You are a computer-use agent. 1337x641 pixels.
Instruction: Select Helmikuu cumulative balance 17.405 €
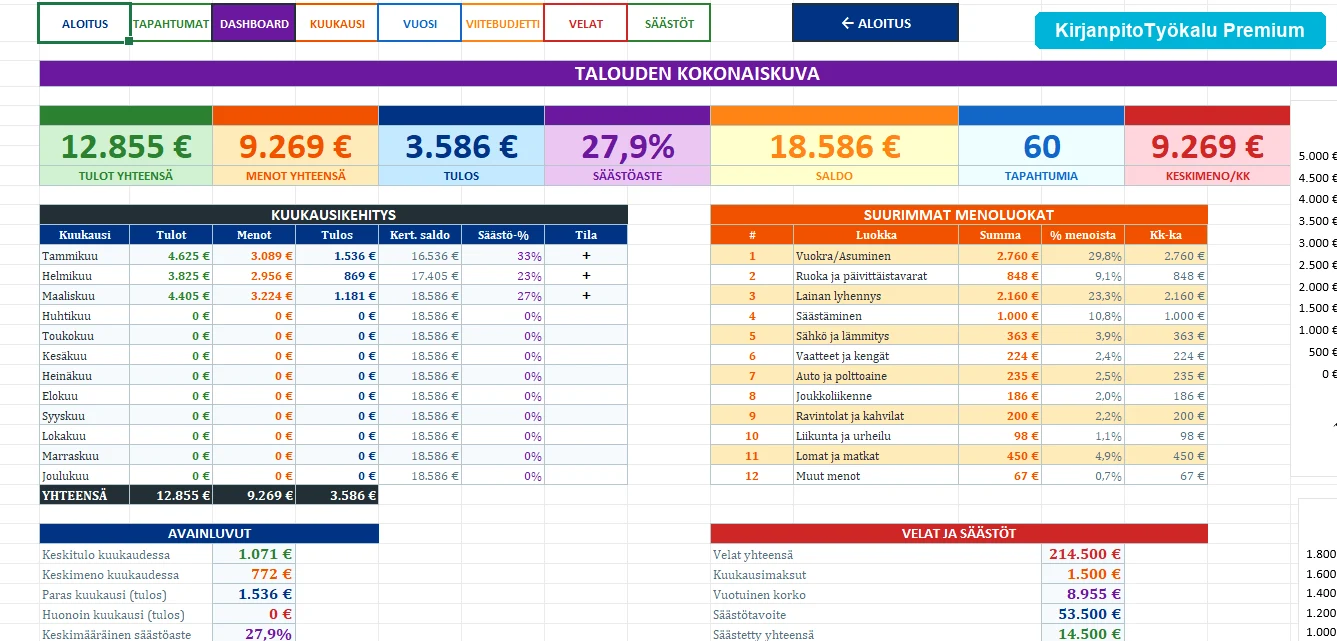(x=420, y=275)
